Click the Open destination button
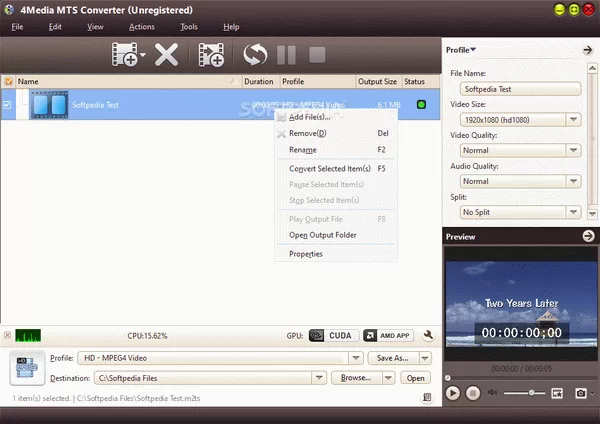The height and width of the screenshot is (424, 600). pyautogui.click(x=416, y=378)
